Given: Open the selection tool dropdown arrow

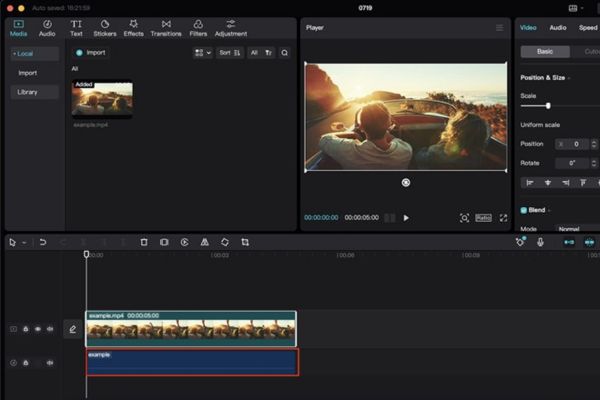Looking at the screenshot, I should point(24,243).
